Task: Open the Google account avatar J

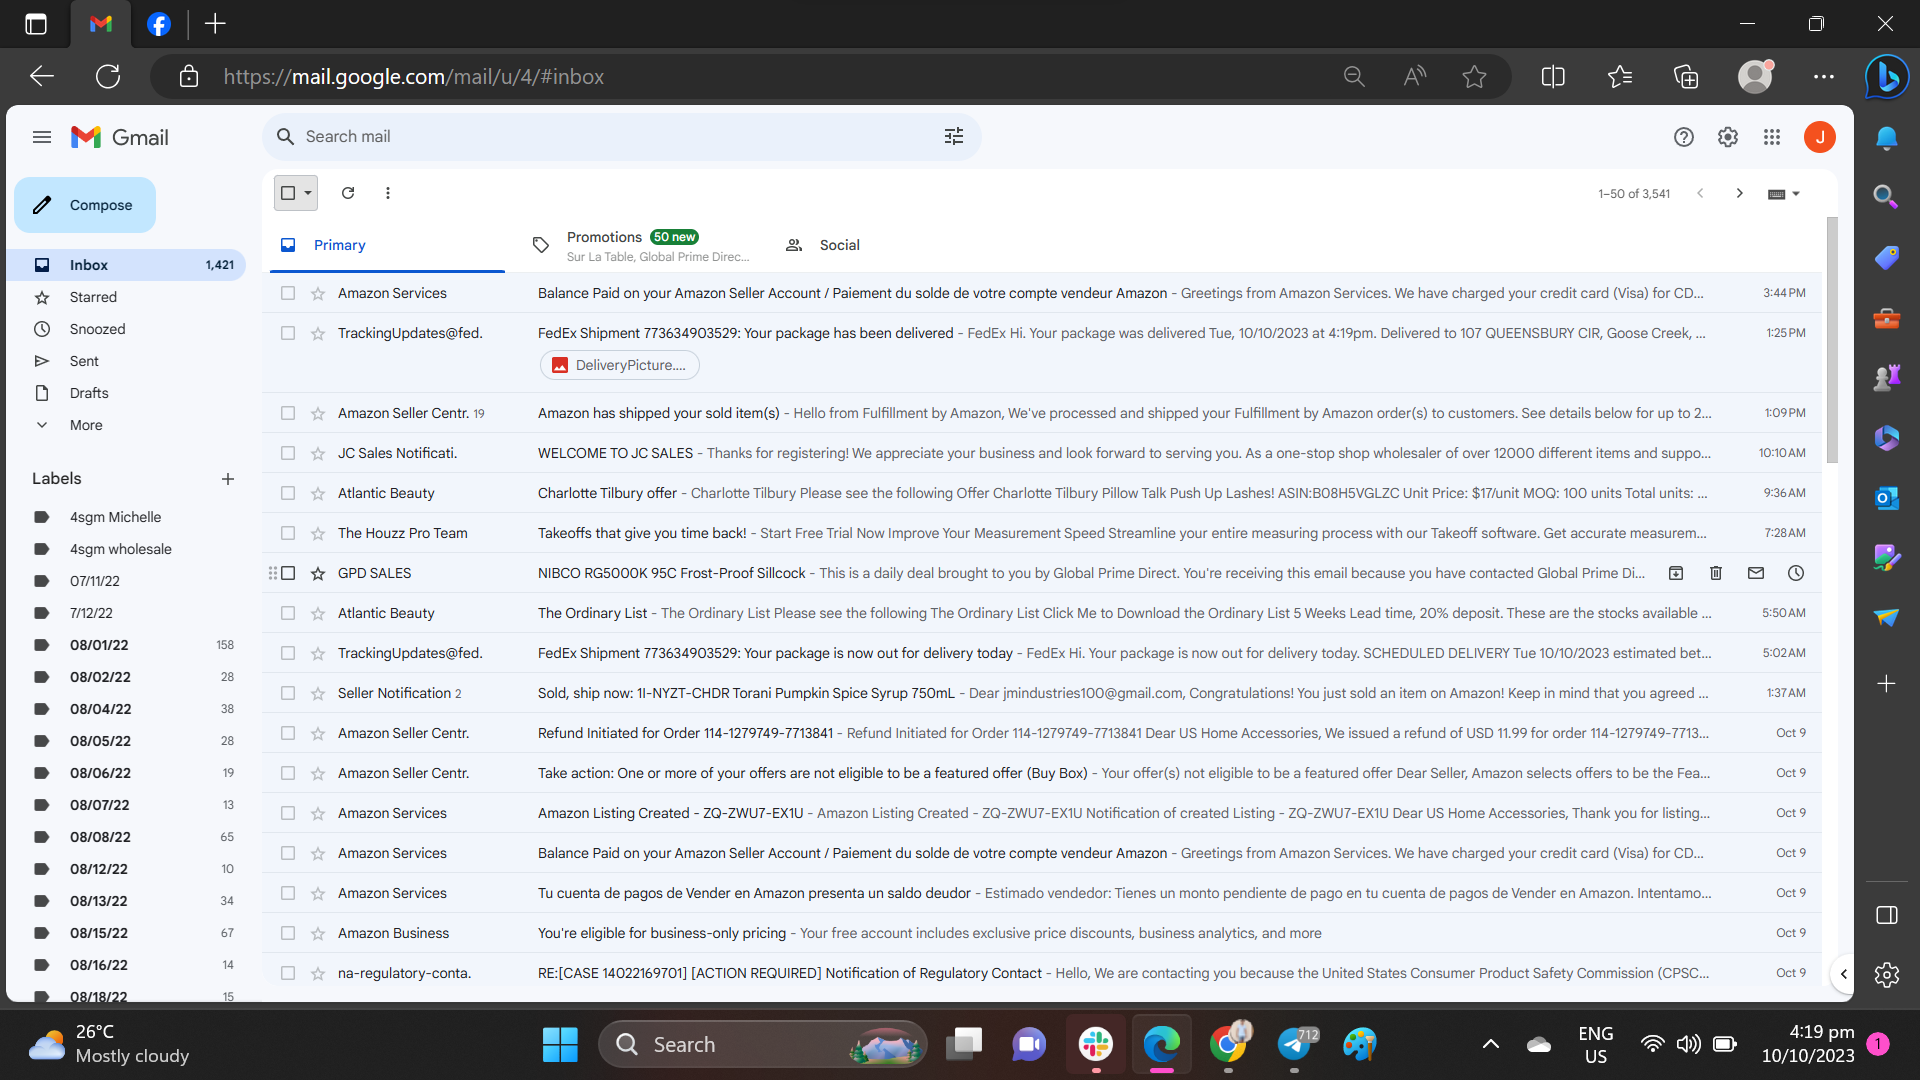Action: click(x=1820, y=137)
